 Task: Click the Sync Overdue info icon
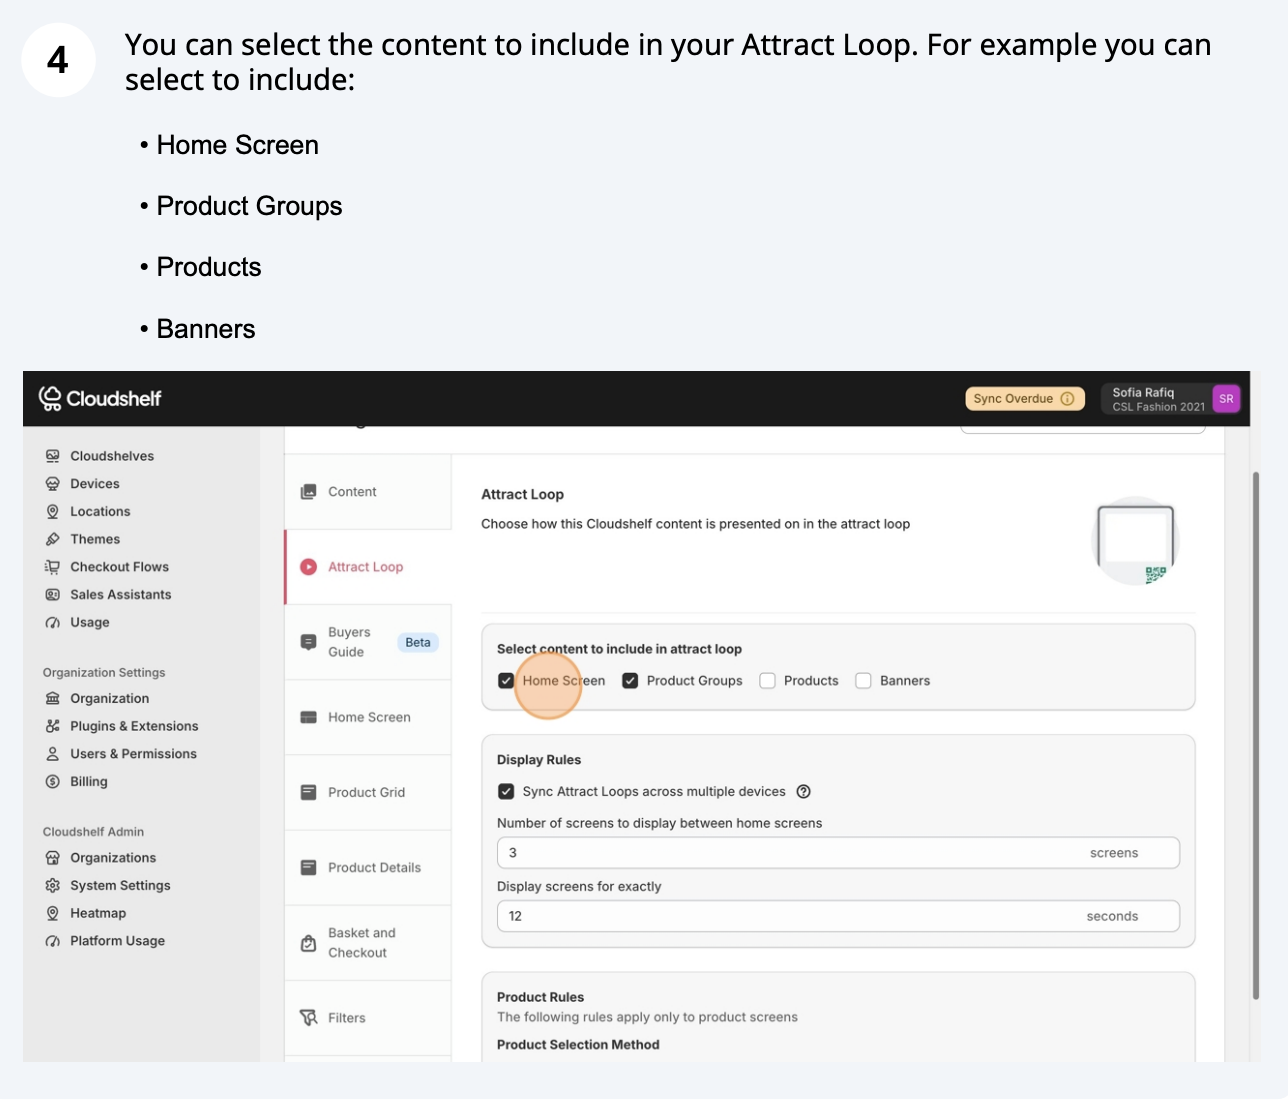click(x=1067, y=399)
